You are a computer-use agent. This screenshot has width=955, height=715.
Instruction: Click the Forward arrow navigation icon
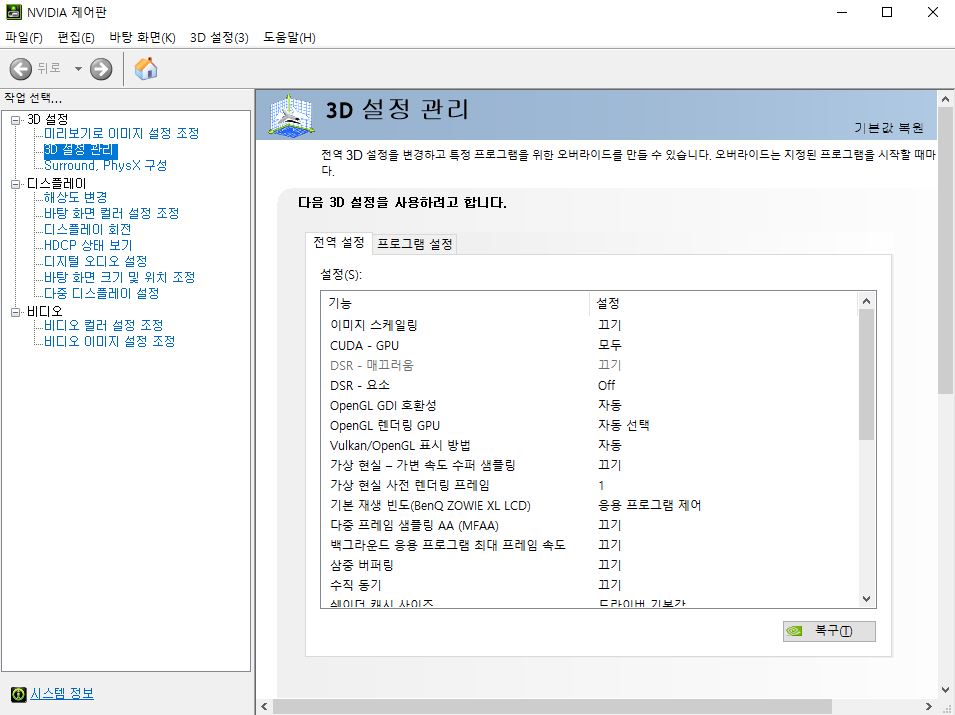[x=101, y=69]
